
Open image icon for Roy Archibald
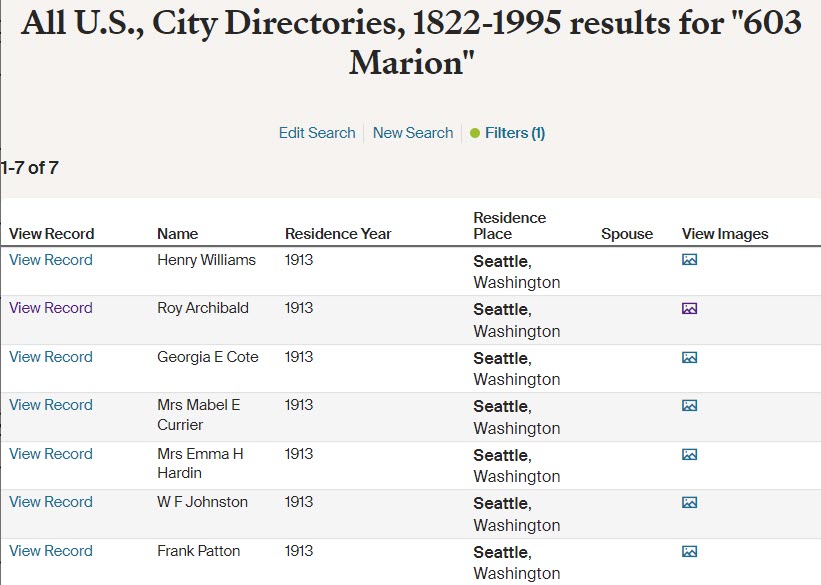[689, 309]
